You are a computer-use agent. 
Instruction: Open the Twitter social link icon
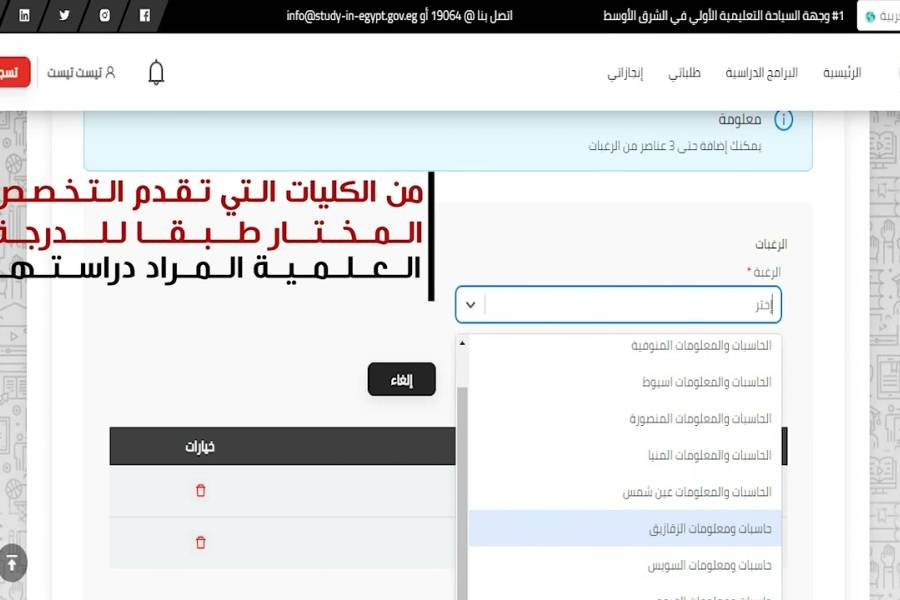64,16
